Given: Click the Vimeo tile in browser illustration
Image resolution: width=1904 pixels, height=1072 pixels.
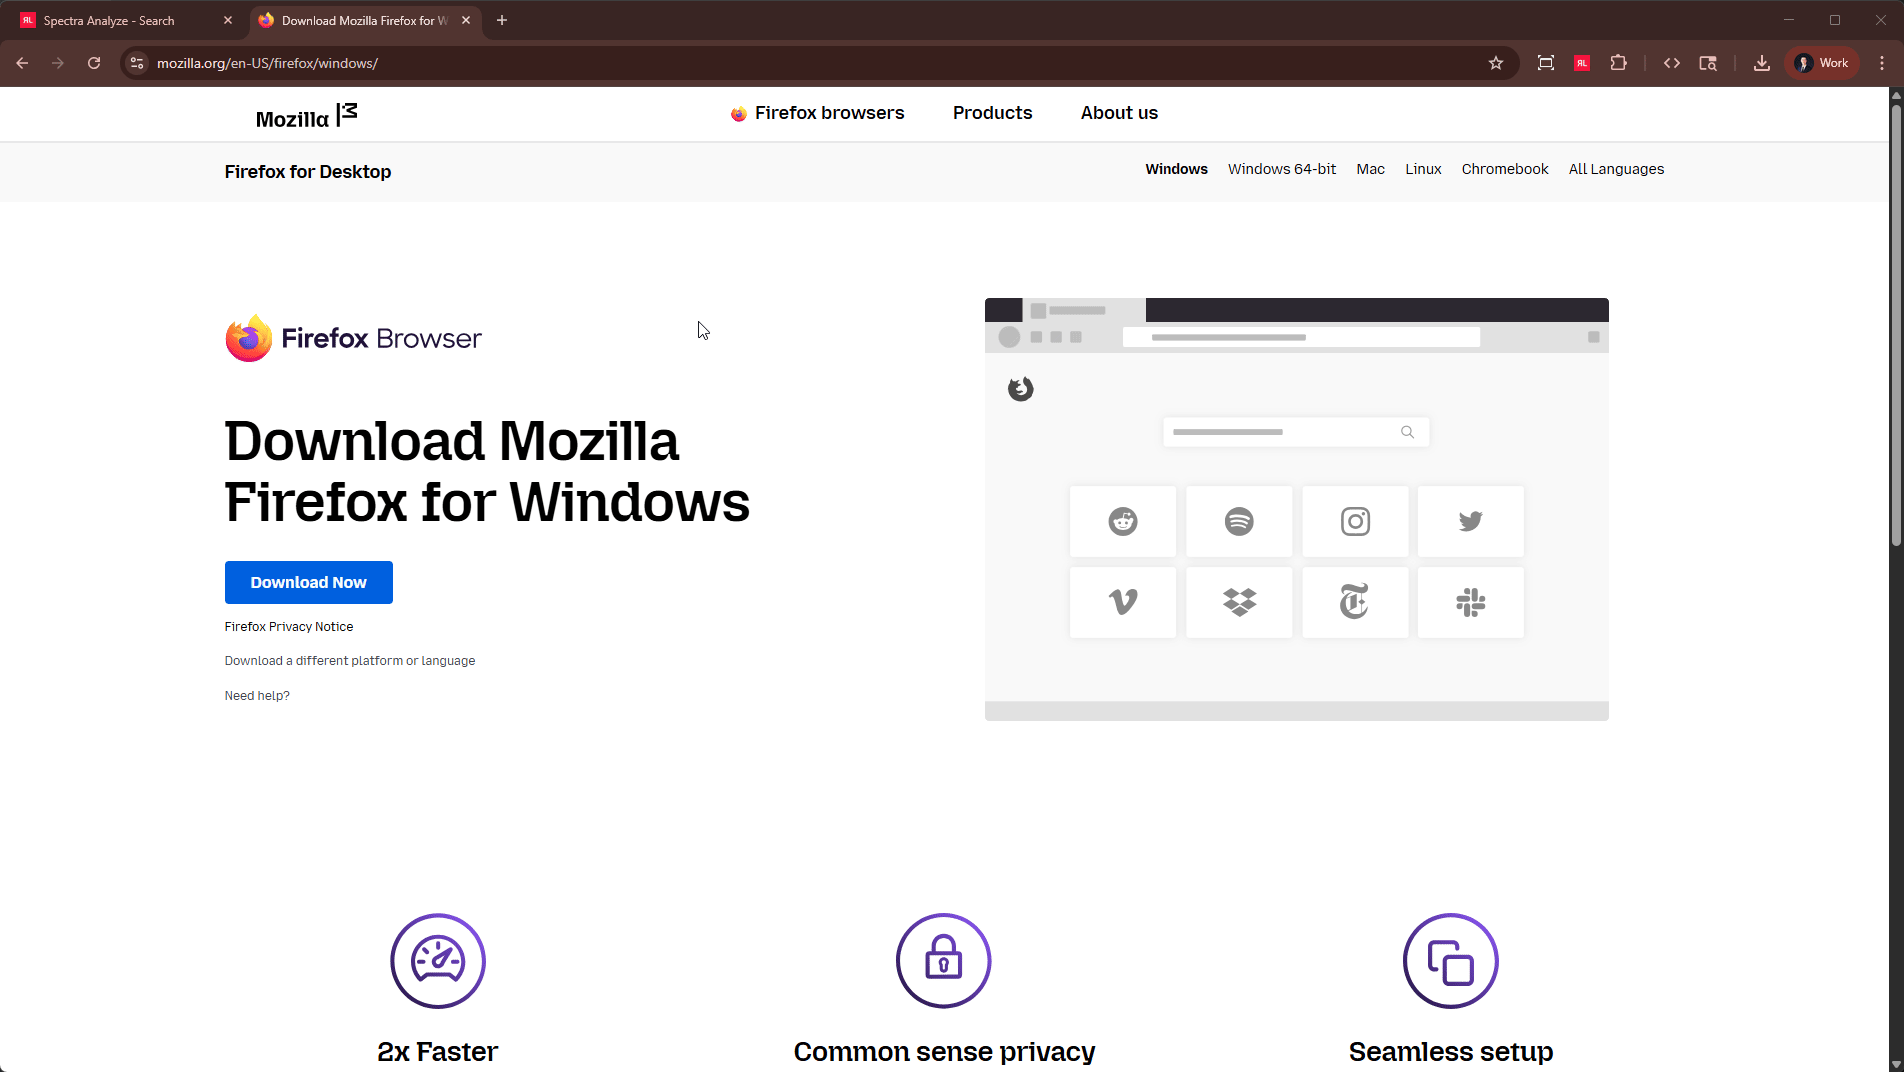Looking at the screenshot, I should tap(1123, 602).
